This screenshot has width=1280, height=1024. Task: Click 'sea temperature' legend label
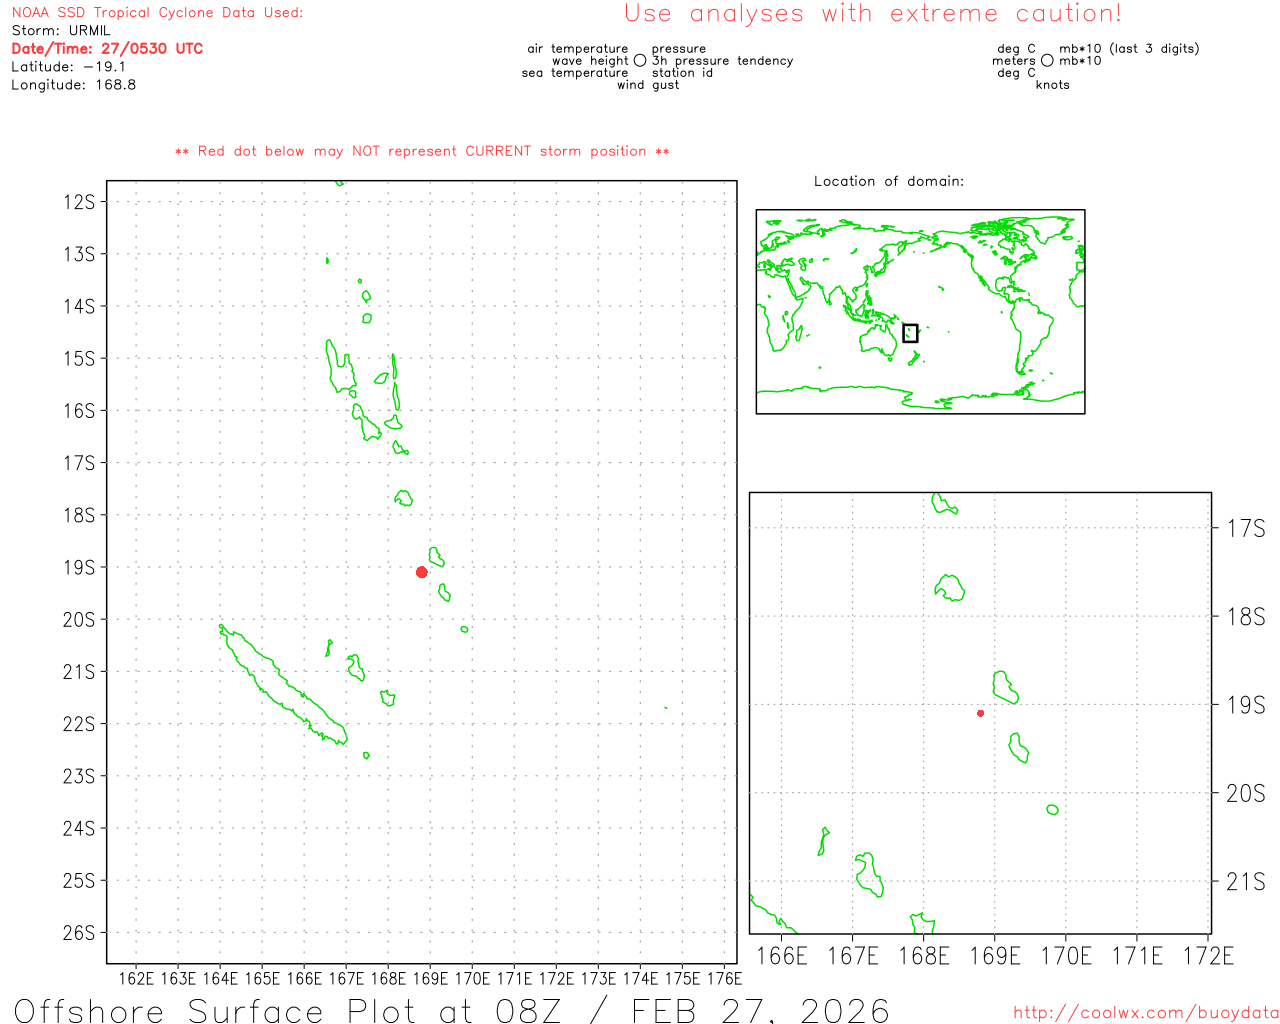tap(575, 73)
